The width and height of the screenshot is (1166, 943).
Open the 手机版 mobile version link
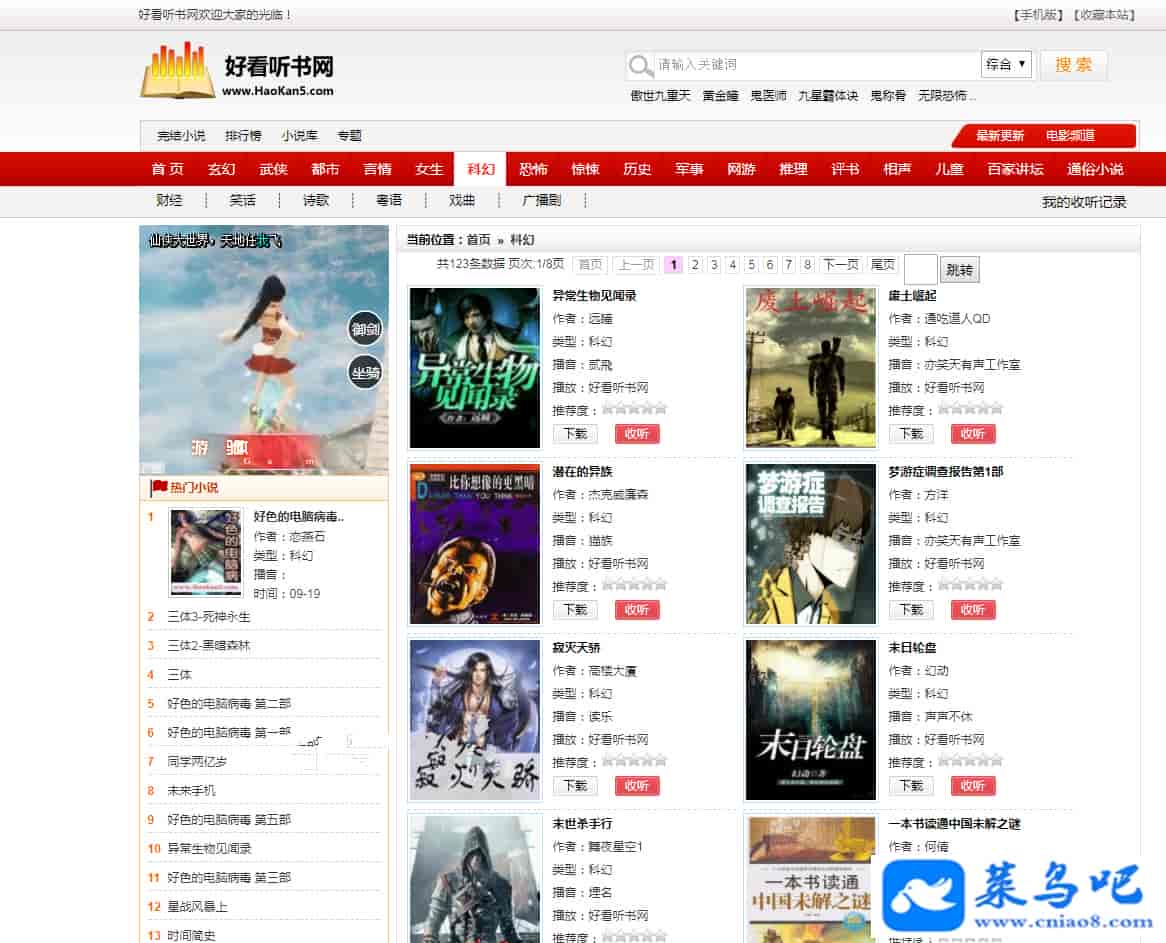[x=1037, y=15]
